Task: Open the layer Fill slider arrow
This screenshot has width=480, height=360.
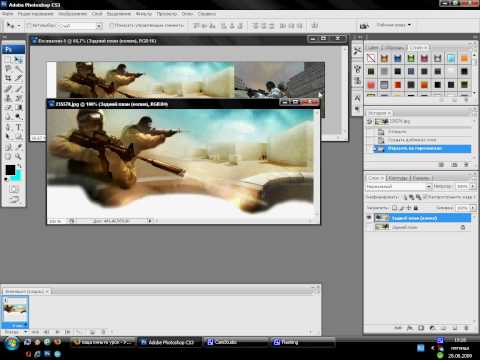Action: 473,208
